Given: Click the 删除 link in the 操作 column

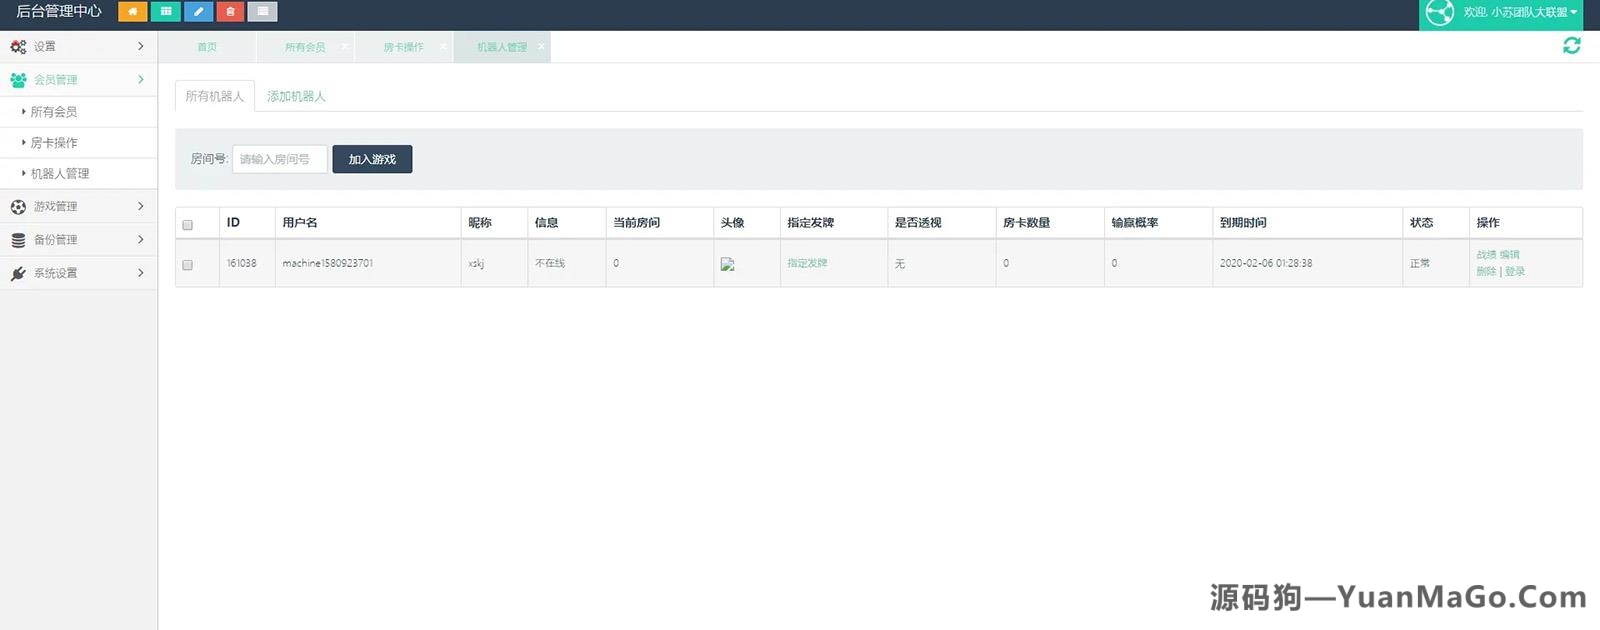Looking at the screenshot, I should (x=1486, y=271).
